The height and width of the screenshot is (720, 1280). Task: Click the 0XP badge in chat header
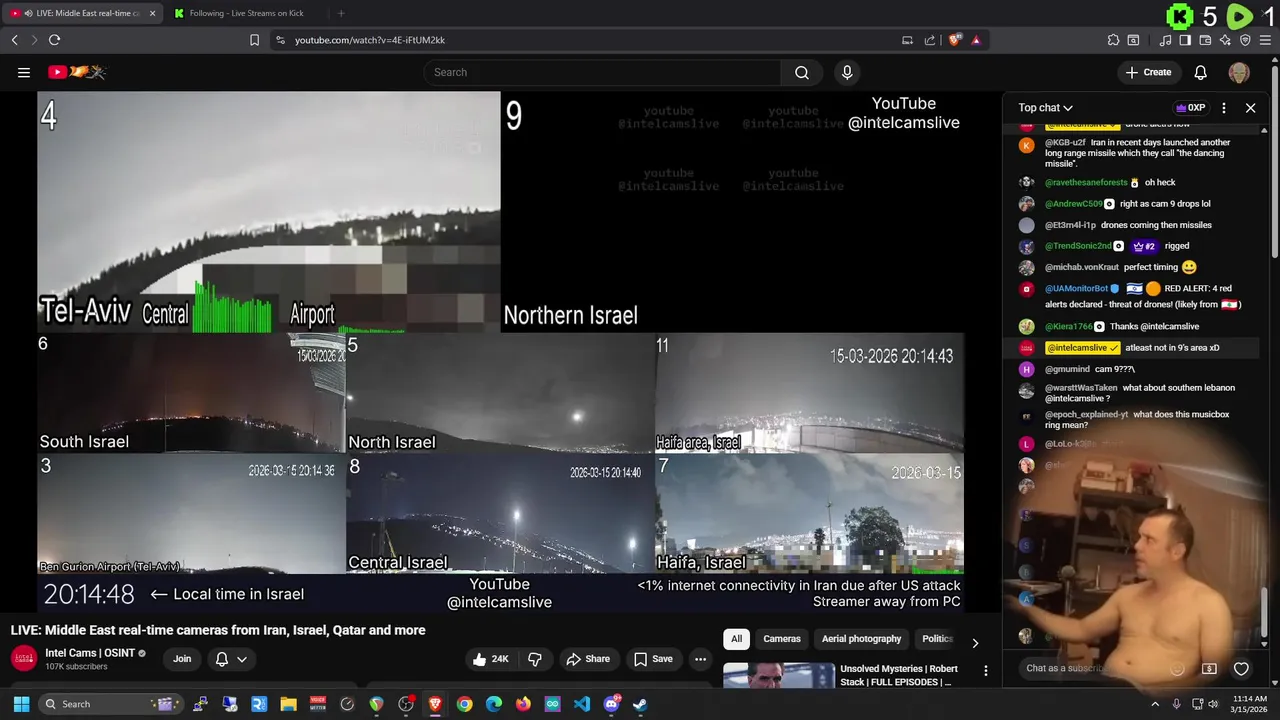(x=1190, y=108)
